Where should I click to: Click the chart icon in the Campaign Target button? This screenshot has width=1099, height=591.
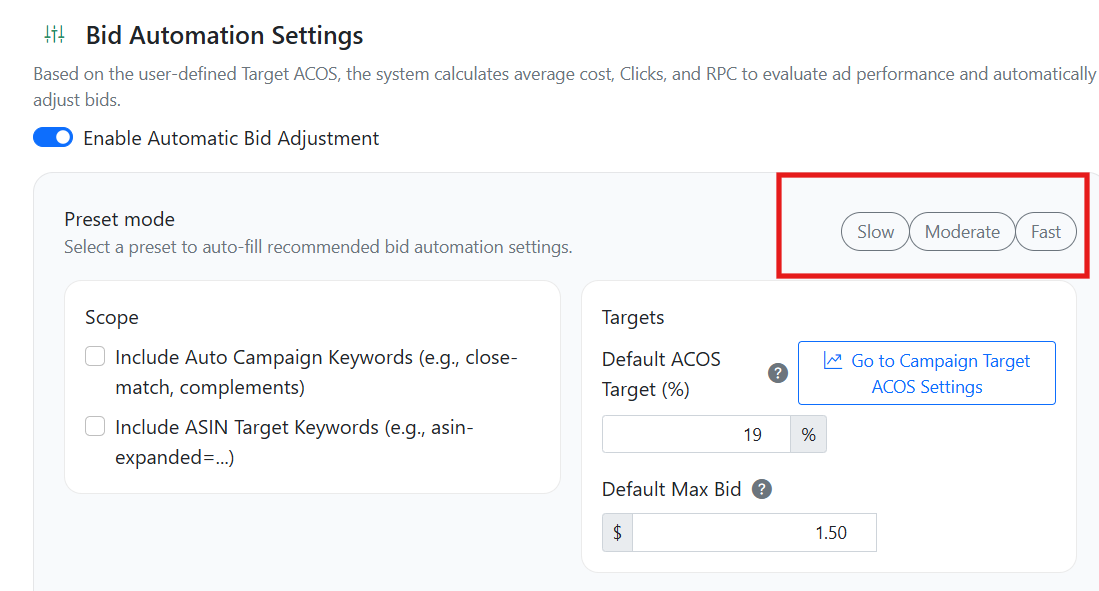click(832, 361)
